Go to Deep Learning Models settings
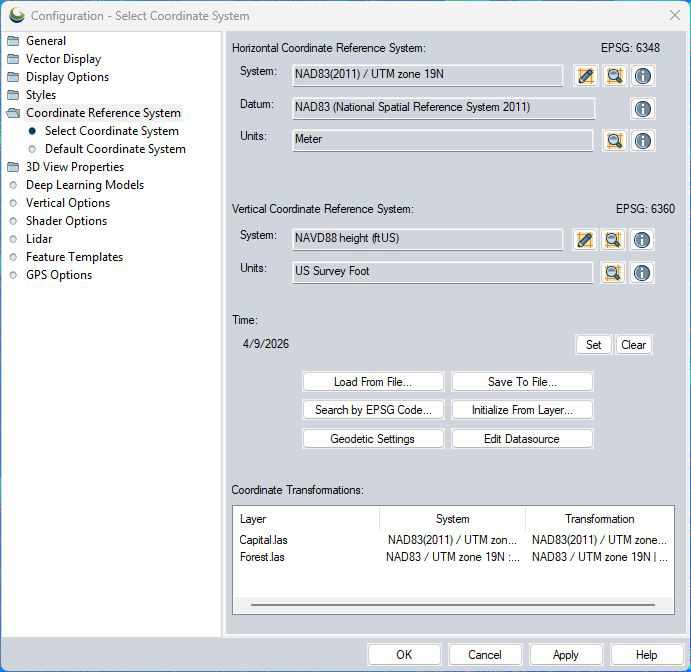 coord(84,185)
